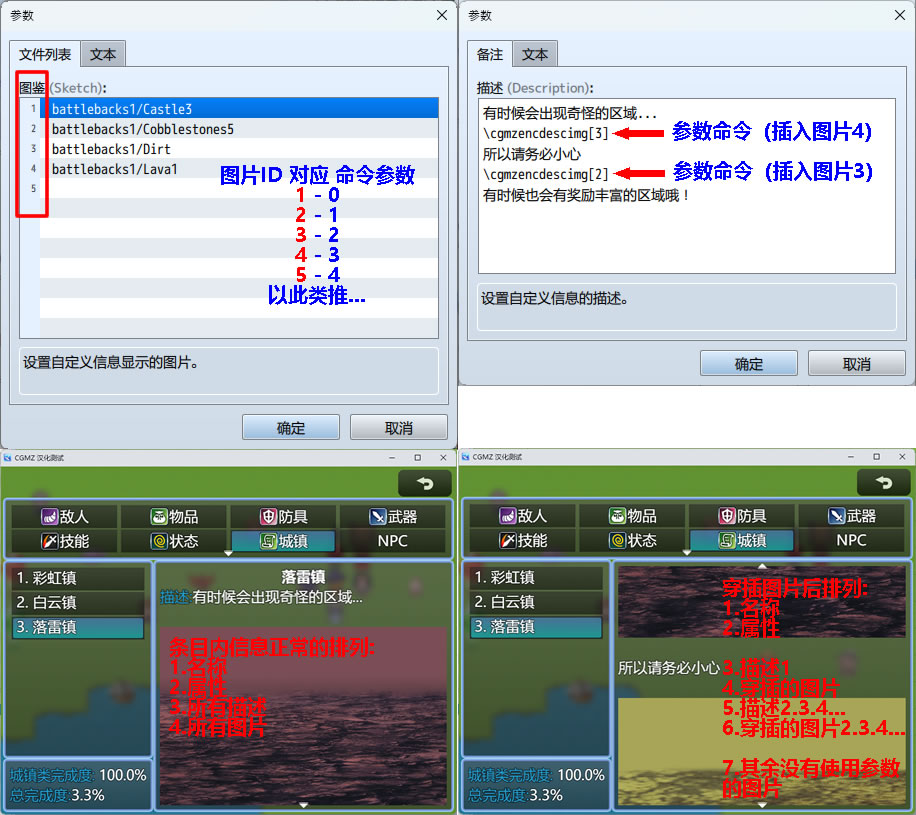Click 取消 in the 备注 dialog

tap(857, 363)
